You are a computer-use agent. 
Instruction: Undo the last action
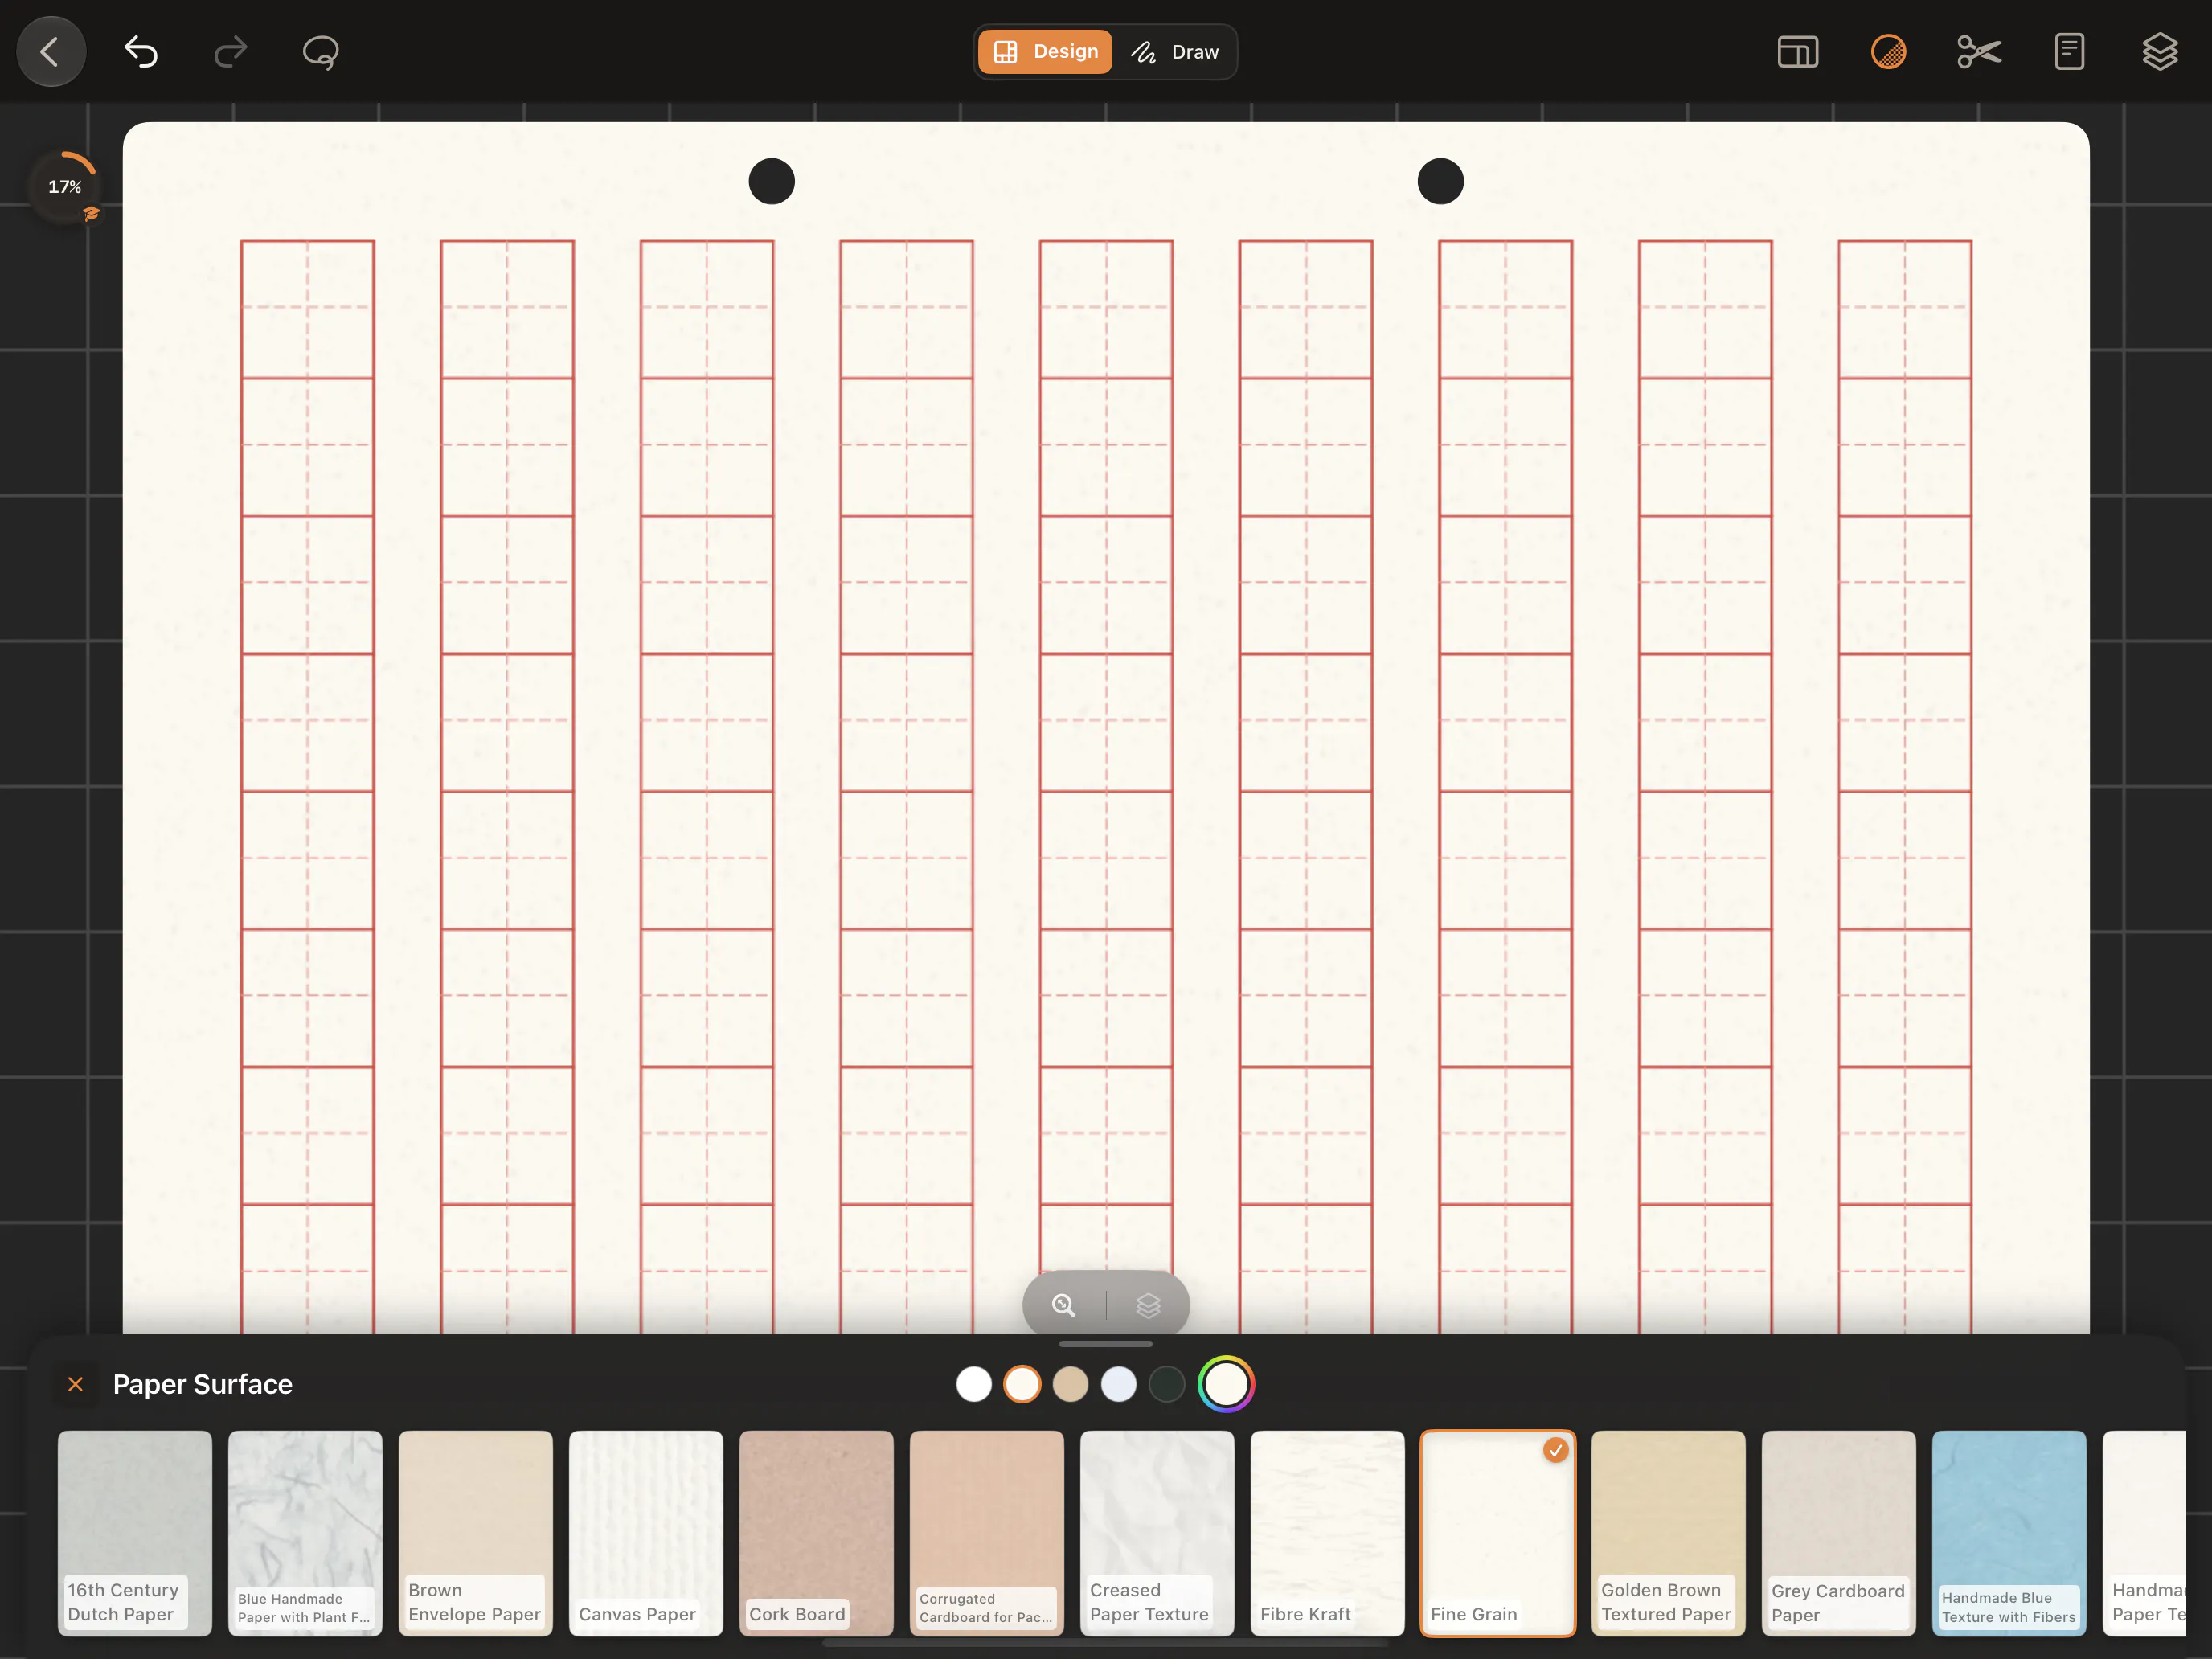(141, 51)
